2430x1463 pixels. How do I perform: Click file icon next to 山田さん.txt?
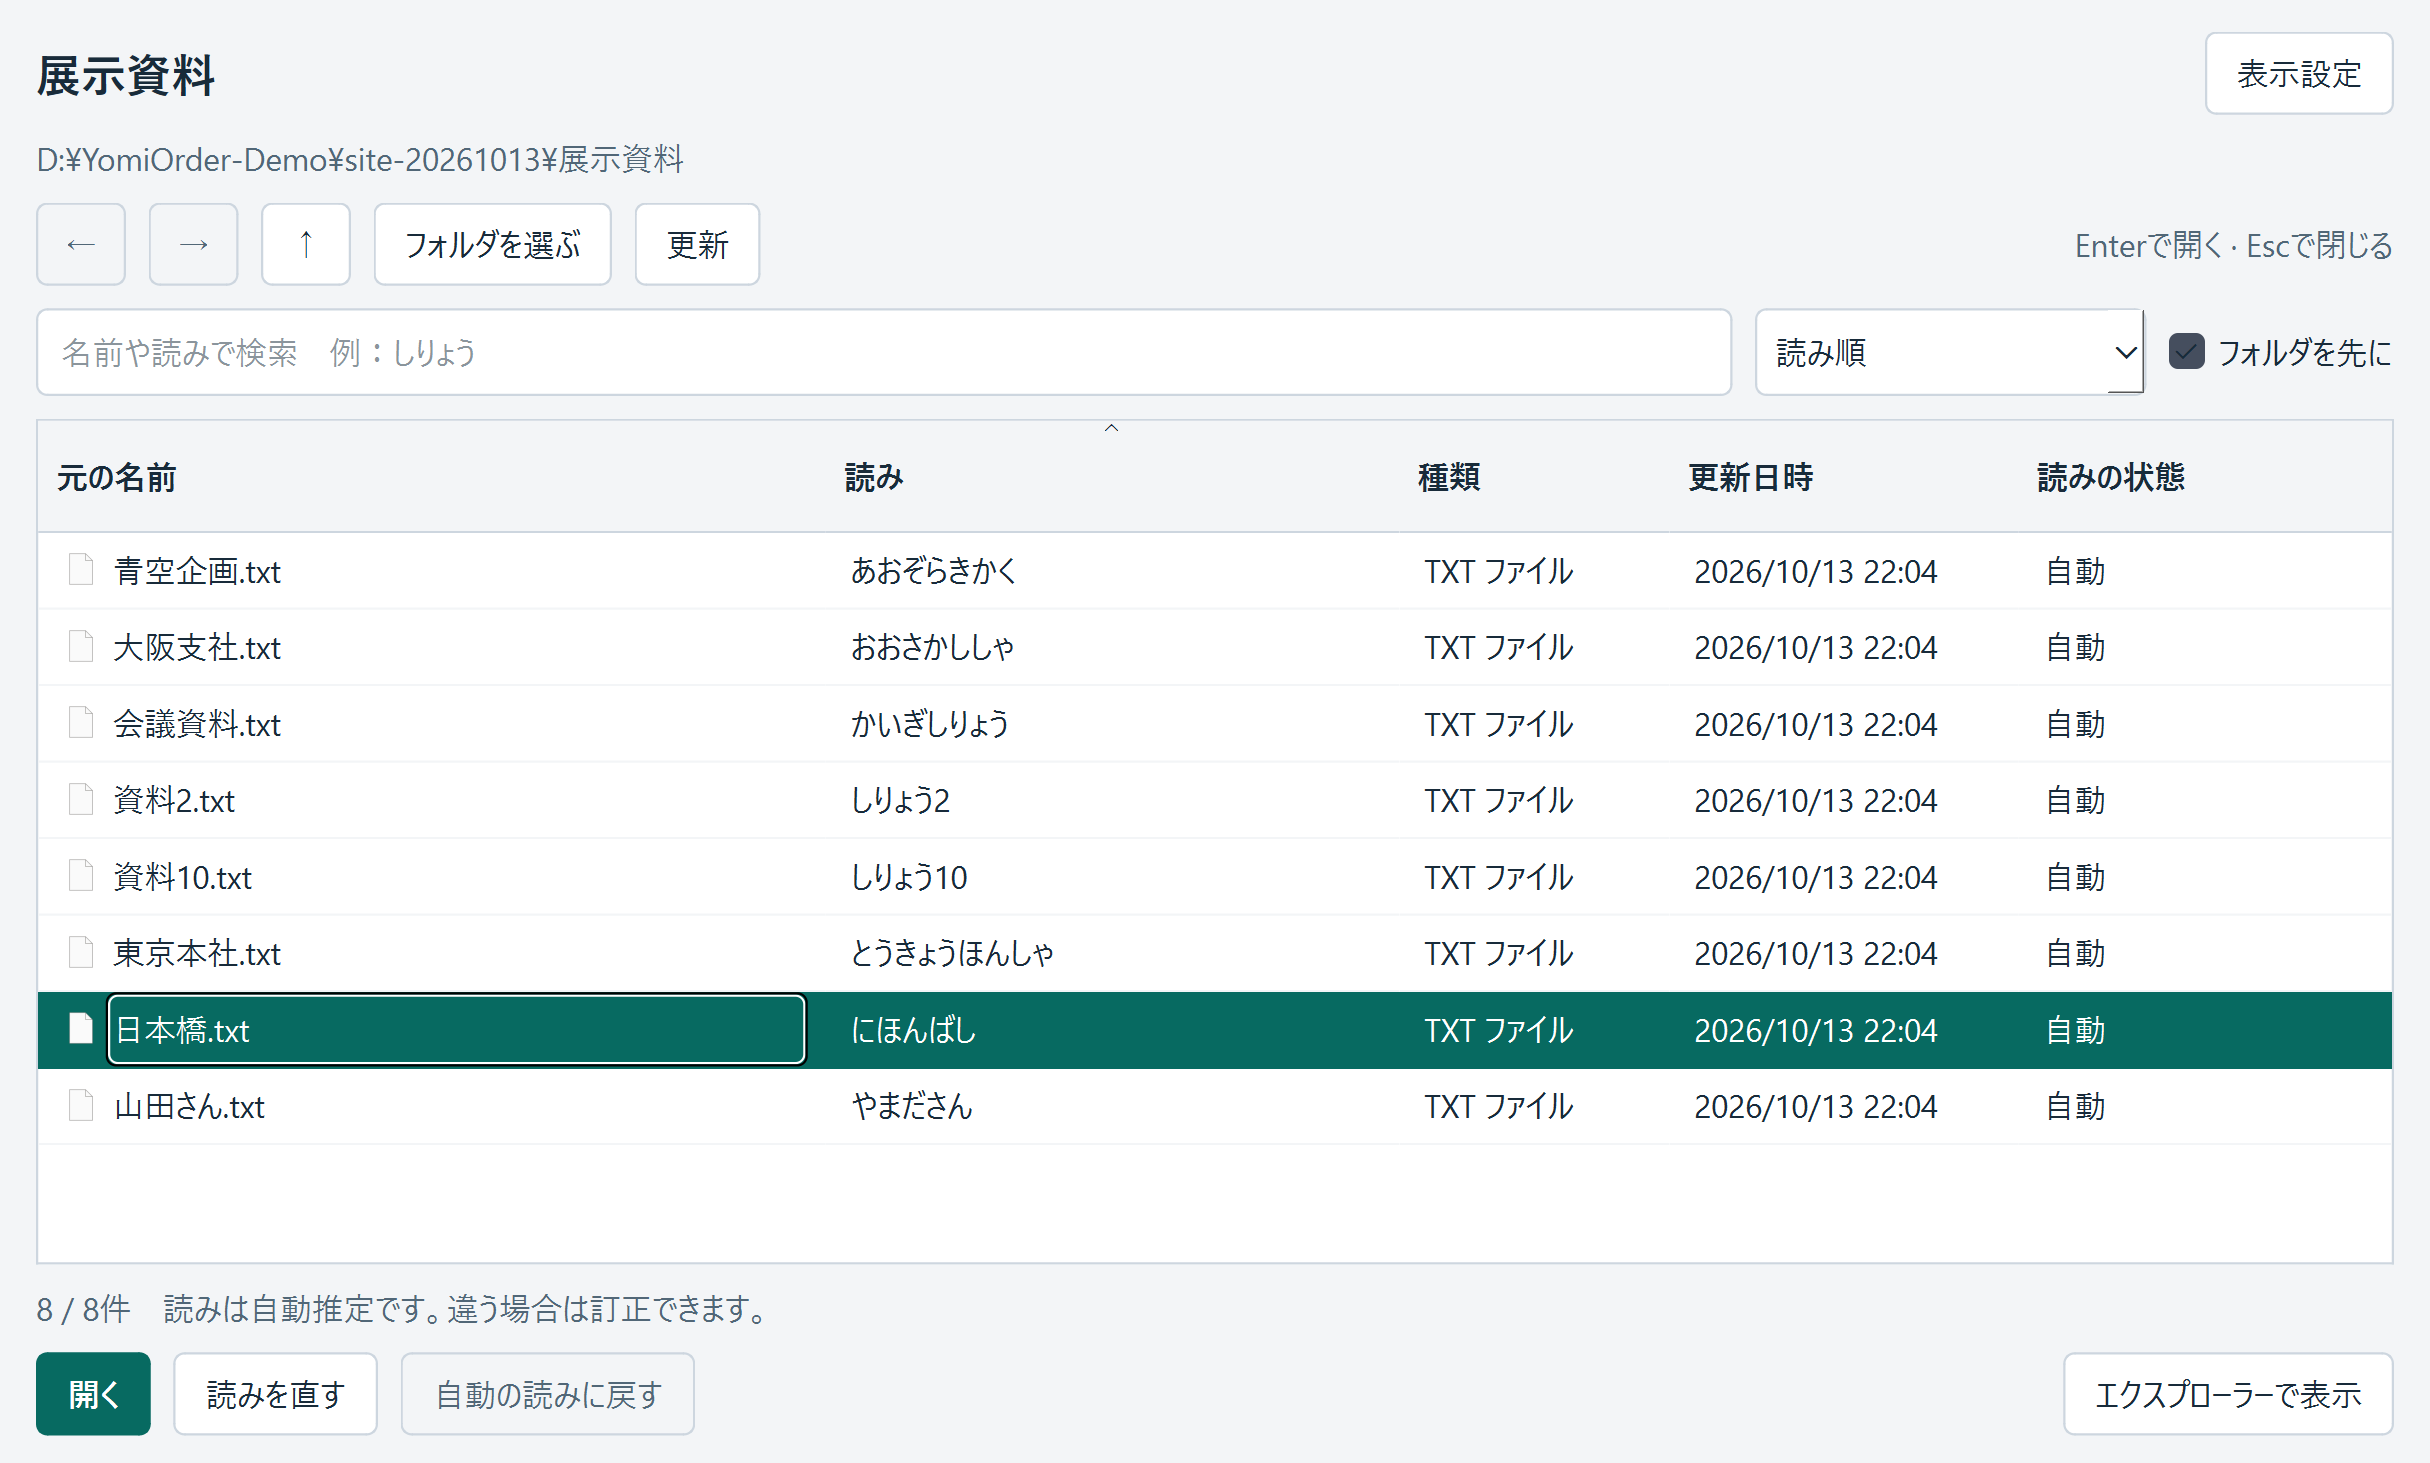coord(81,1105)
